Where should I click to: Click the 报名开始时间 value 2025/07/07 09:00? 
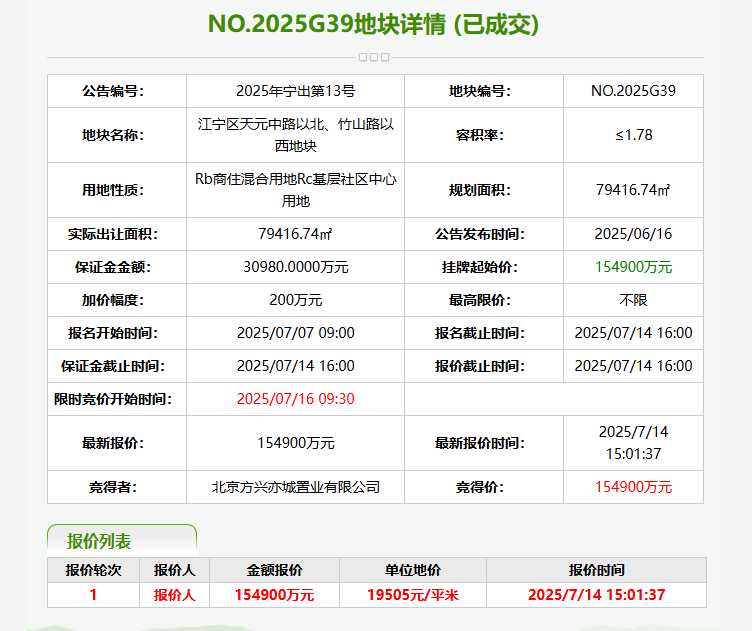tap(295, 333)
